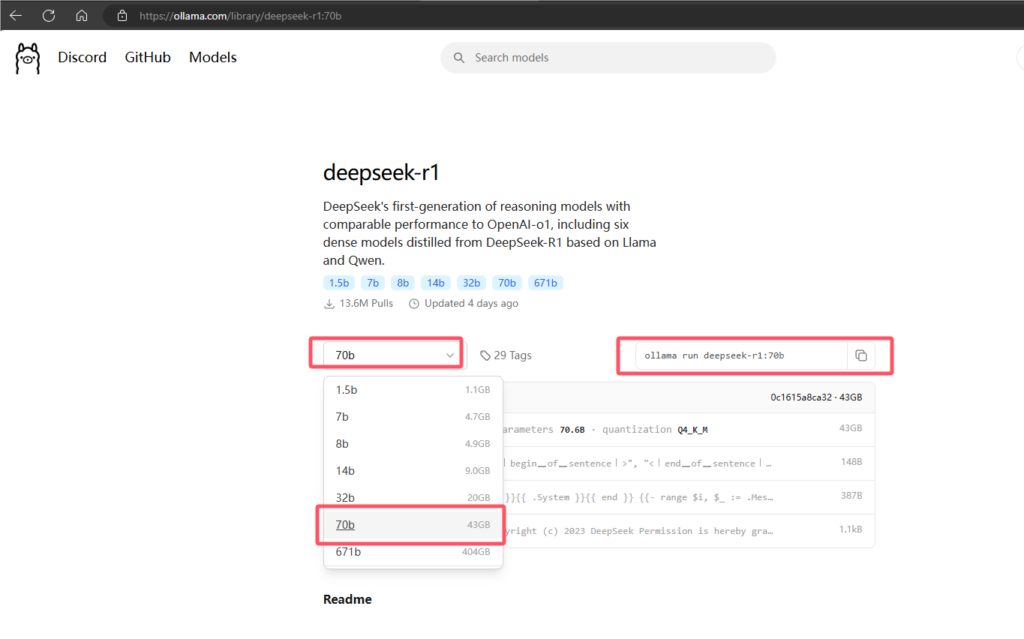Screen dimensions: 1024x639
Task: Choose 671b 404GB from dropdown list
Action: pyautogui.click(x=413, y=552)
